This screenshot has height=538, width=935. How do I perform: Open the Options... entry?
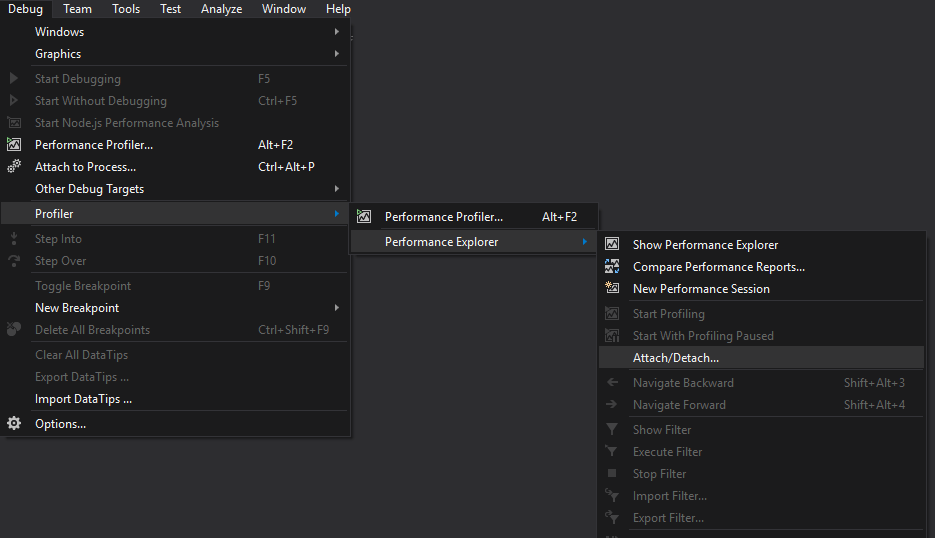(174, 424)
